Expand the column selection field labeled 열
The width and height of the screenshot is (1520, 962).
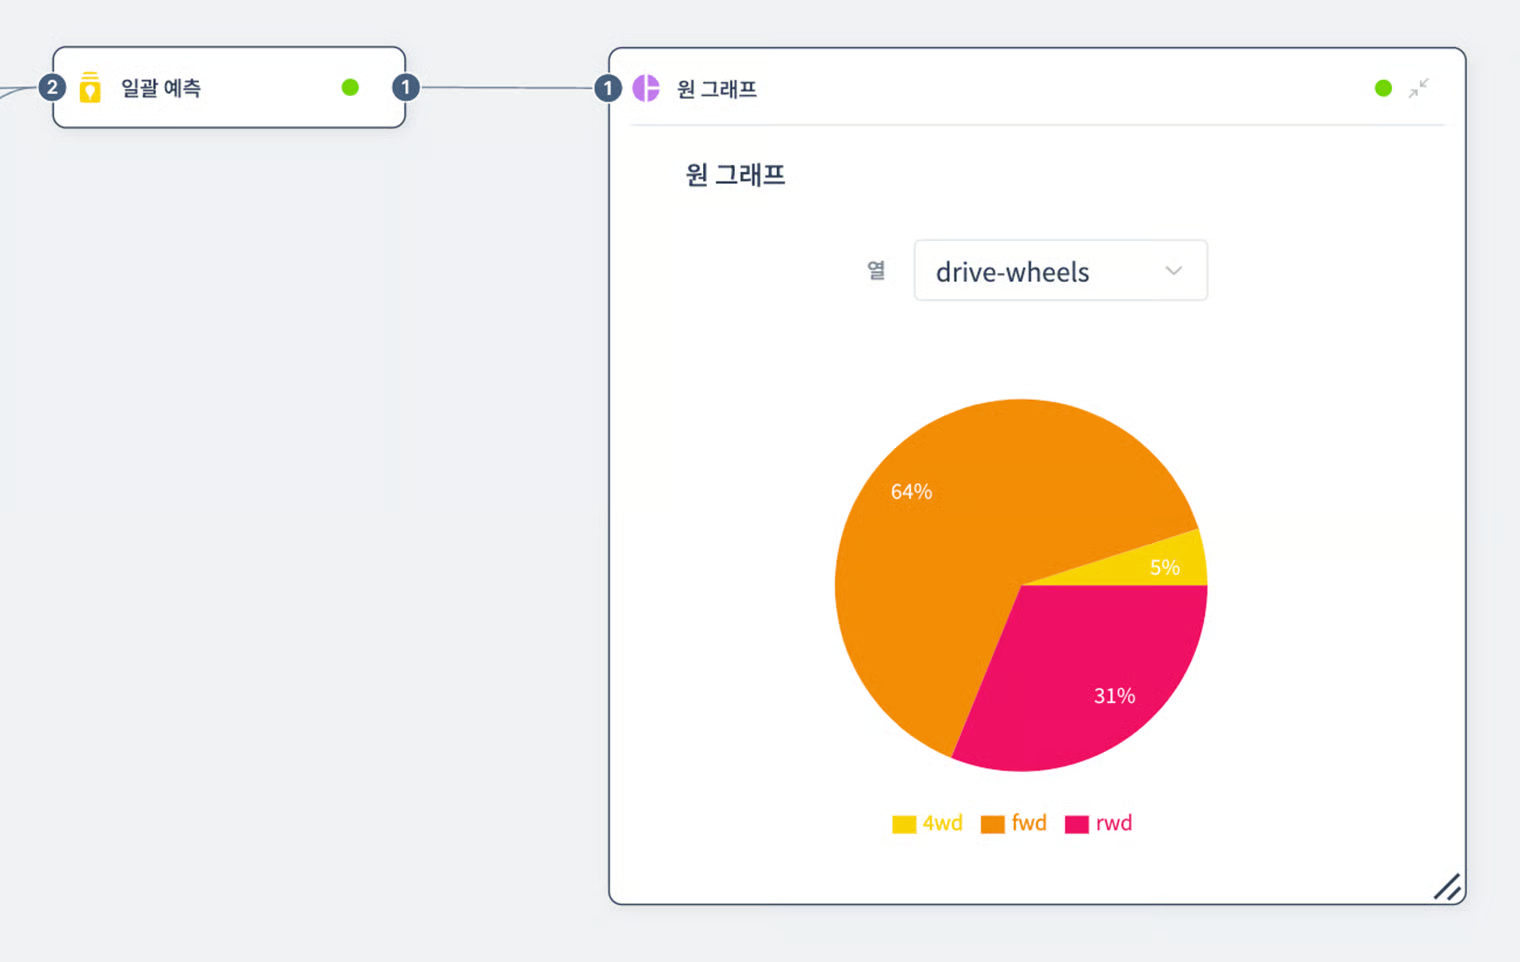1060,270
